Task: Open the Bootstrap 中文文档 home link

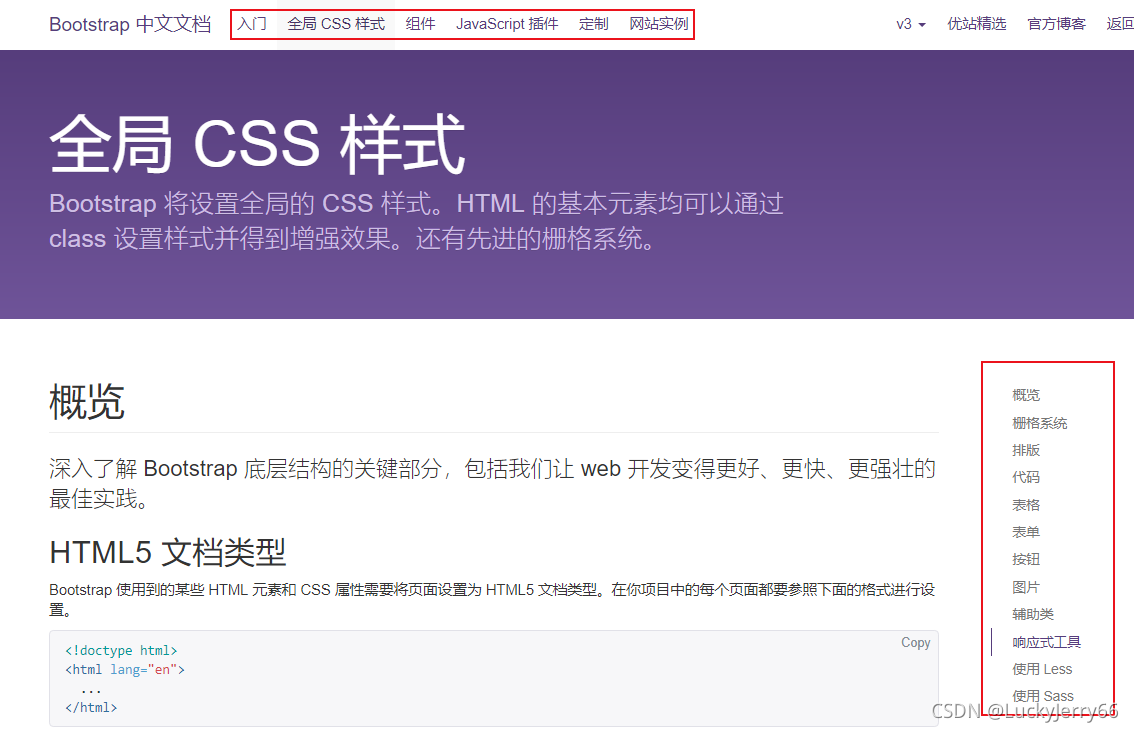Action: tap(129, 24)
